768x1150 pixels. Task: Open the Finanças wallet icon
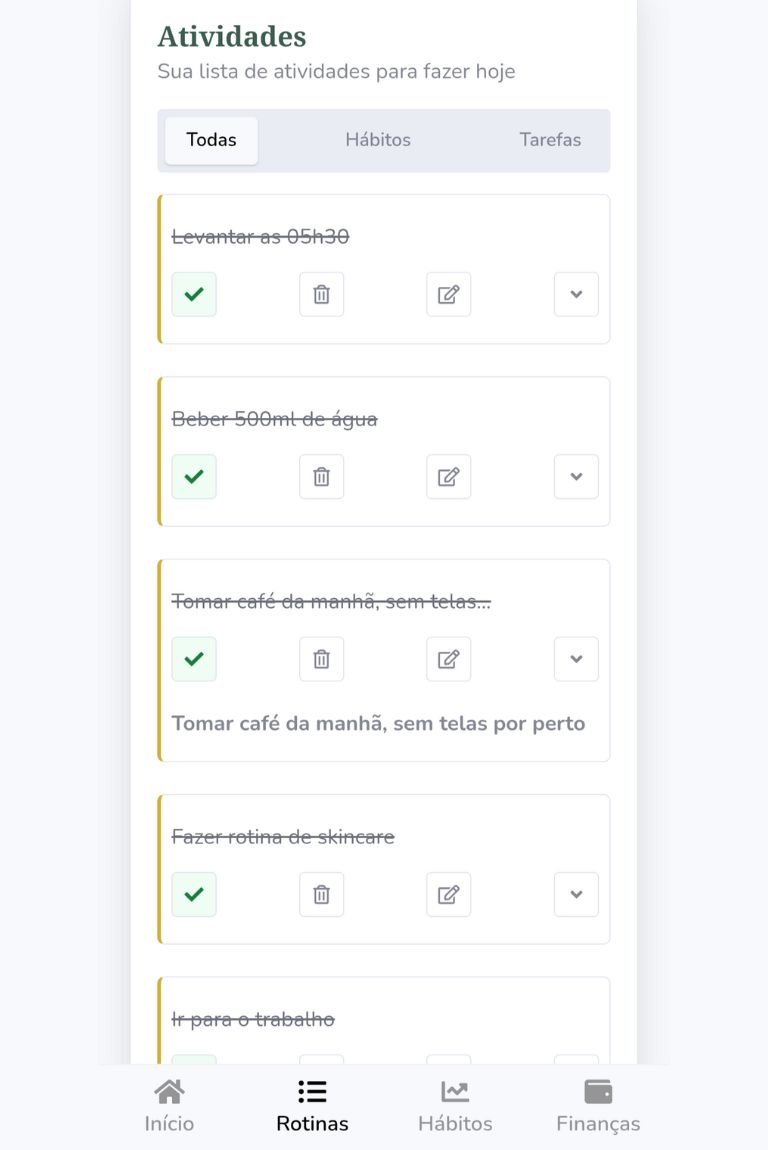tap(597, 1091)
